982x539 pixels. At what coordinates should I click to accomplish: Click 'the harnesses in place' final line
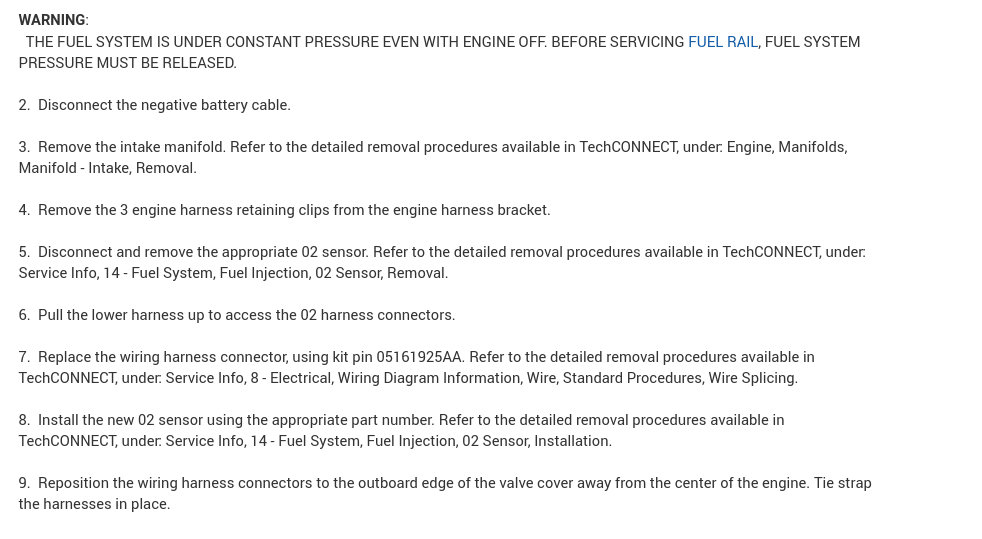[x=94, y=504]
